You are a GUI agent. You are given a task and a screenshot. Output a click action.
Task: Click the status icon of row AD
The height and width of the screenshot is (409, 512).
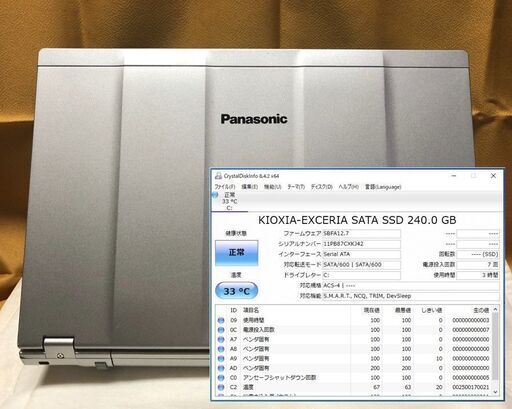[x=221, y=368]
